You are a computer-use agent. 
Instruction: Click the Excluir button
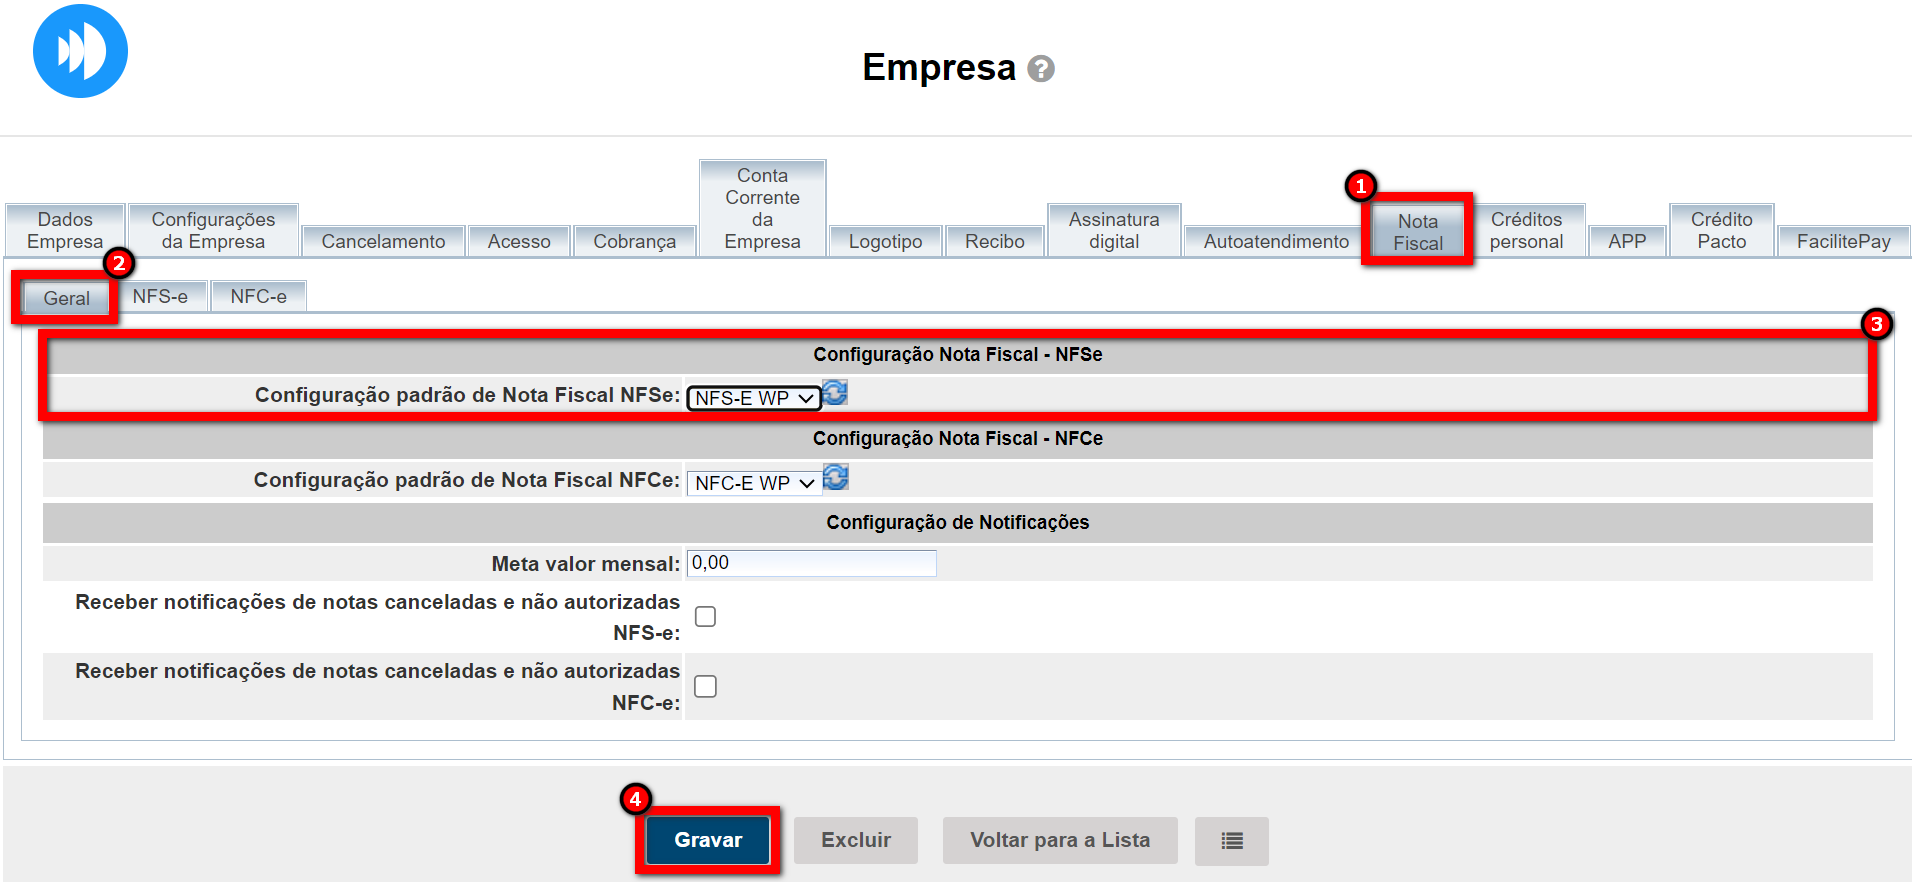tap(856, 841)
